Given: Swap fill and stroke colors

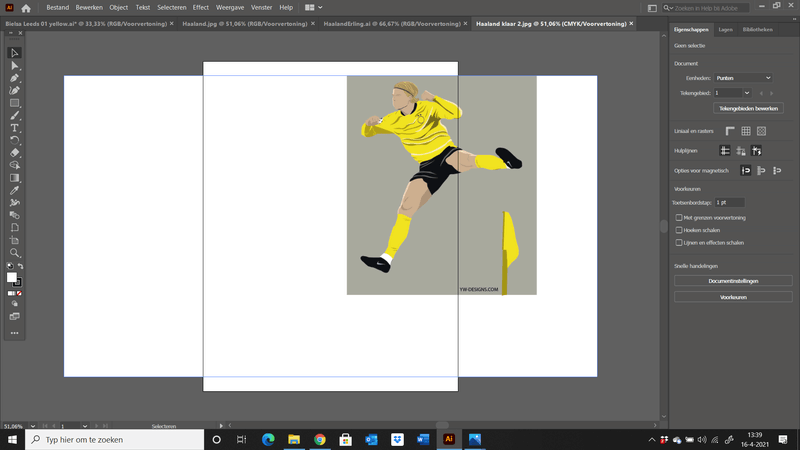Looking at the screenshot, I should click(20, 266).
